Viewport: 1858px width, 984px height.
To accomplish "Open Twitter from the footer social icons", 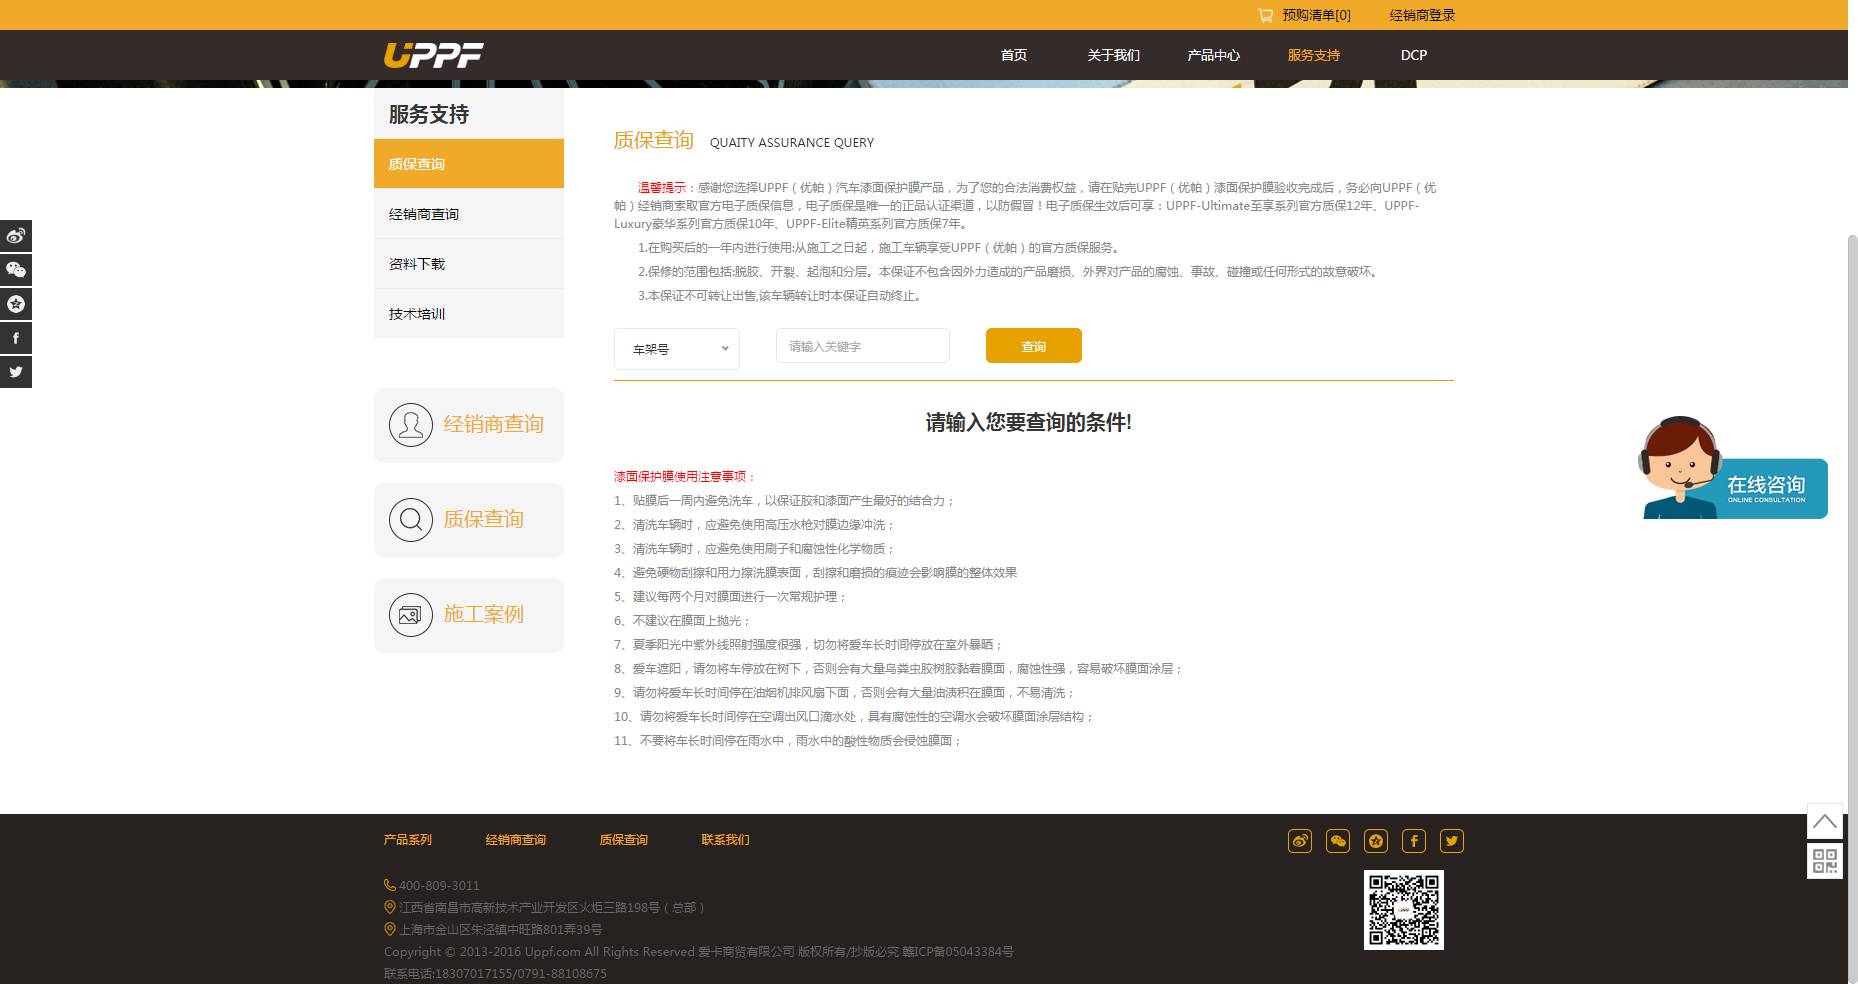I will 1452,841.
